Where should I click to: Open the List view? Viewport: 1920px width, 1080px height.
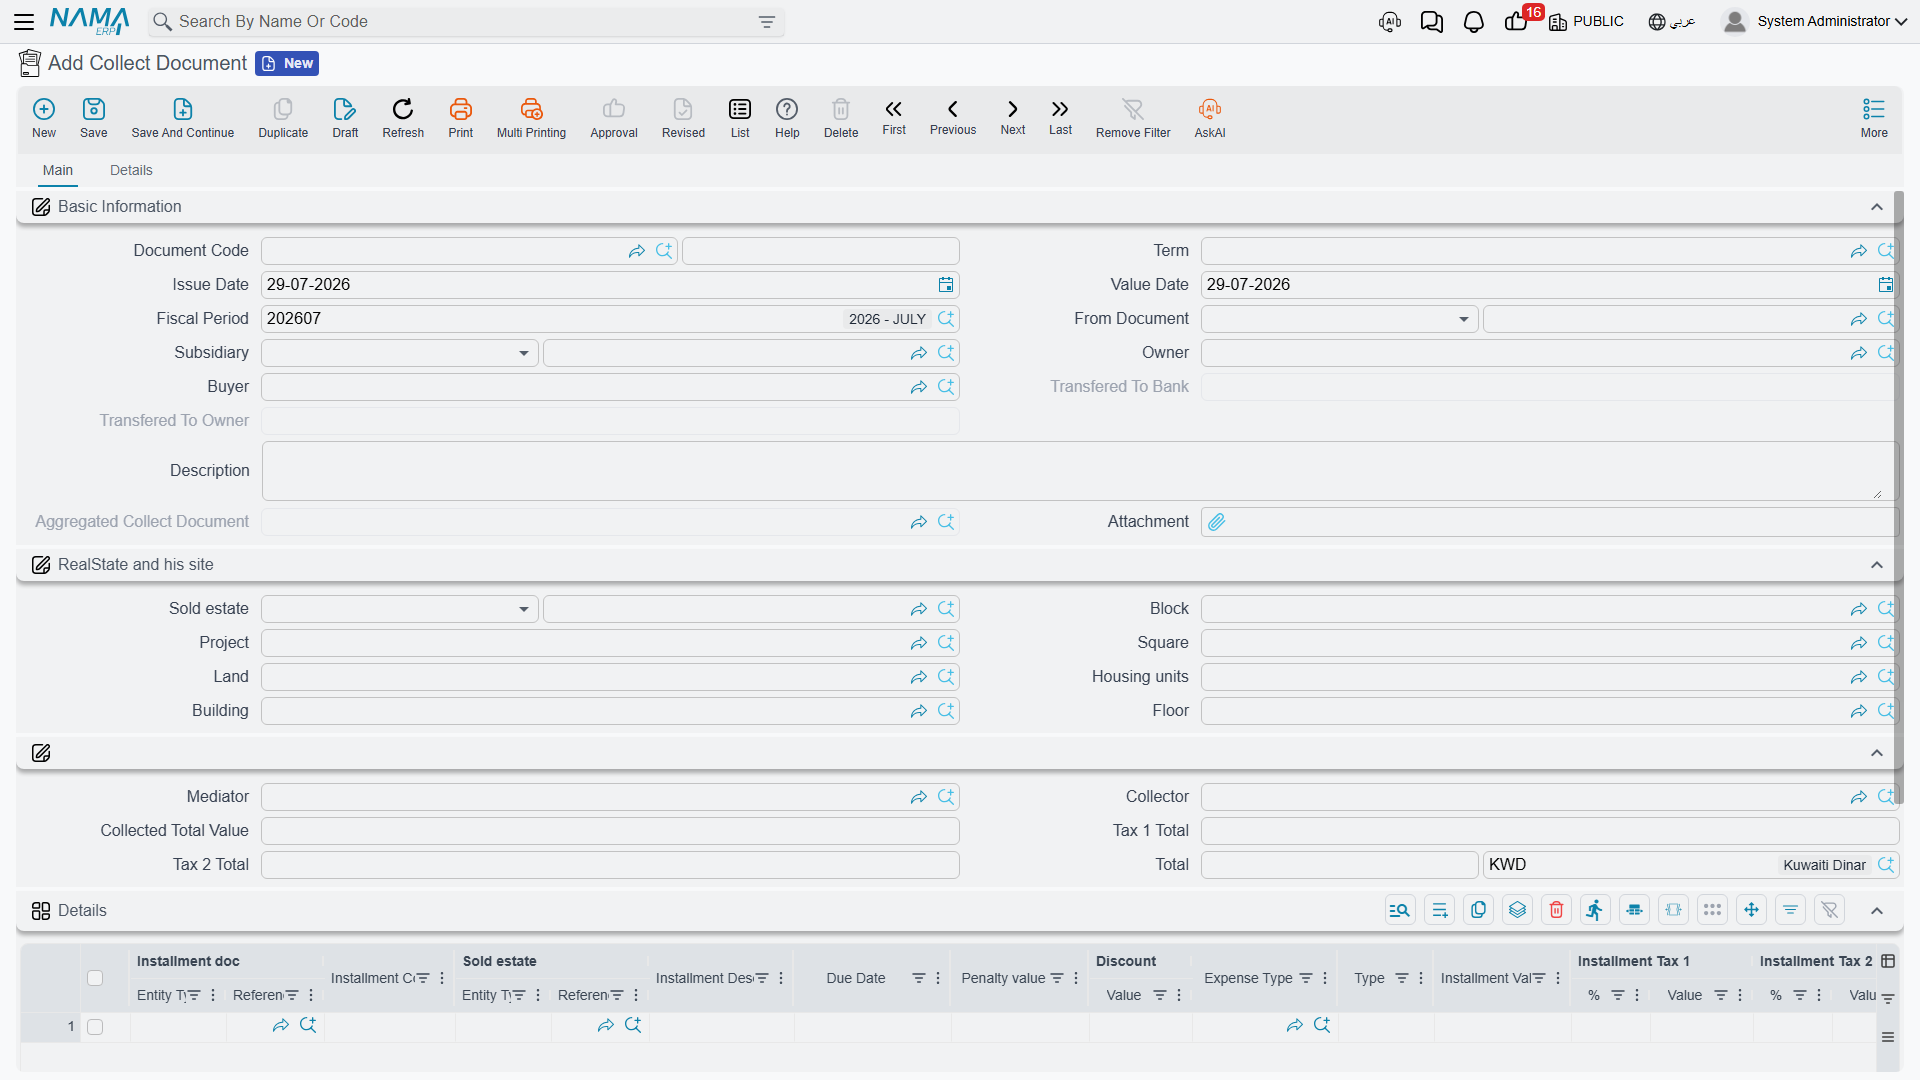(740, 117)
